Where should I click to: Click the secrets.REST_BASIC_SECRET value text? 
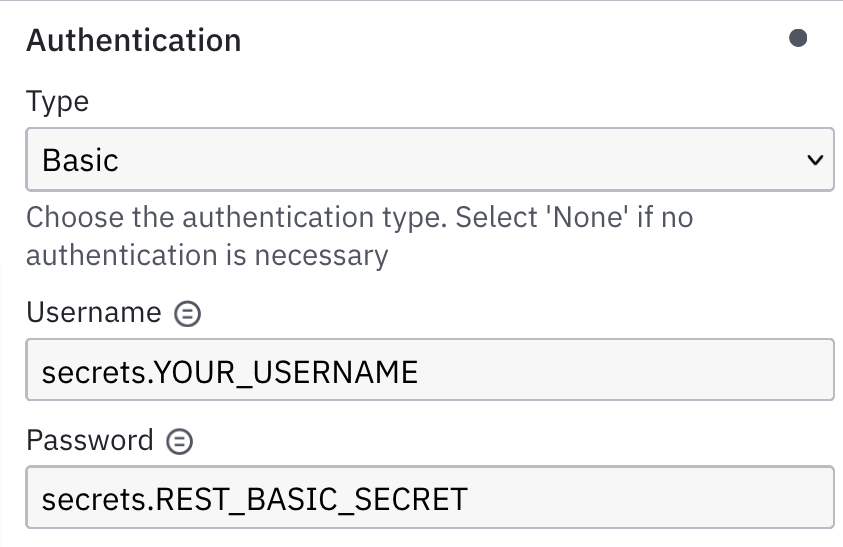tap(254, 497)
